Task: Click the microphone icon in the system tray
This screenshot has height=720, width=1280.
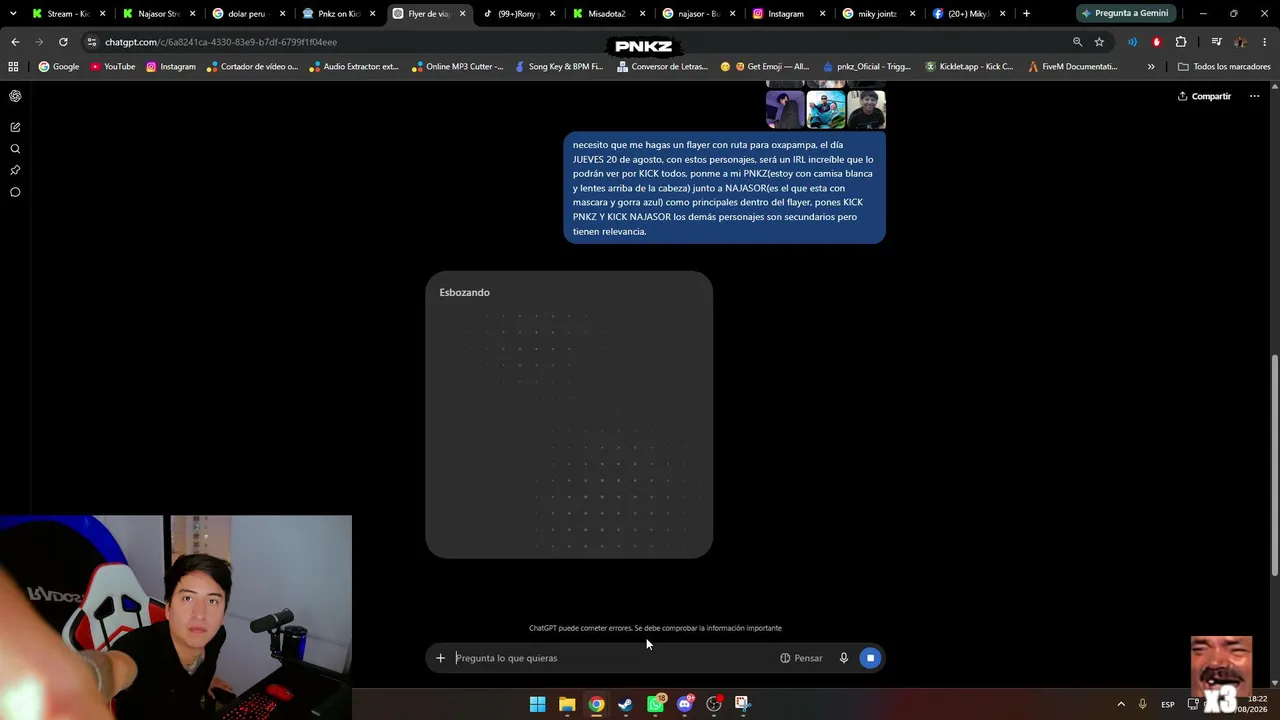Action: pos(1142,704)
